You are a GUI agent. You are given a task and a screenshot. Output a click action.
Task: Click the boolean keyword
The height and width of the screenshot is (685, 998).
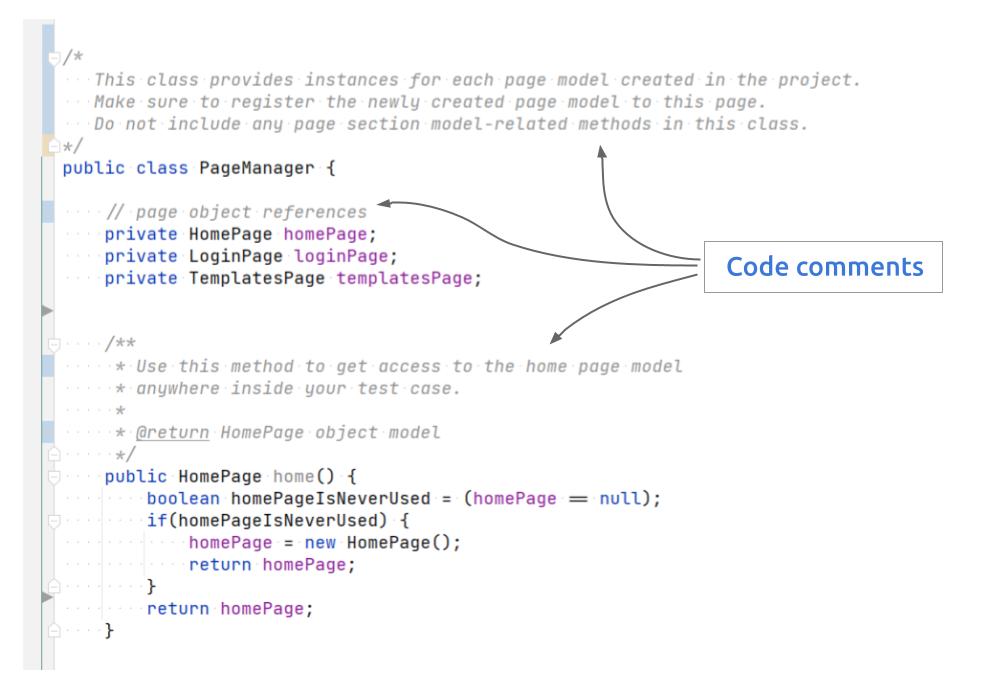click(183, 498)
